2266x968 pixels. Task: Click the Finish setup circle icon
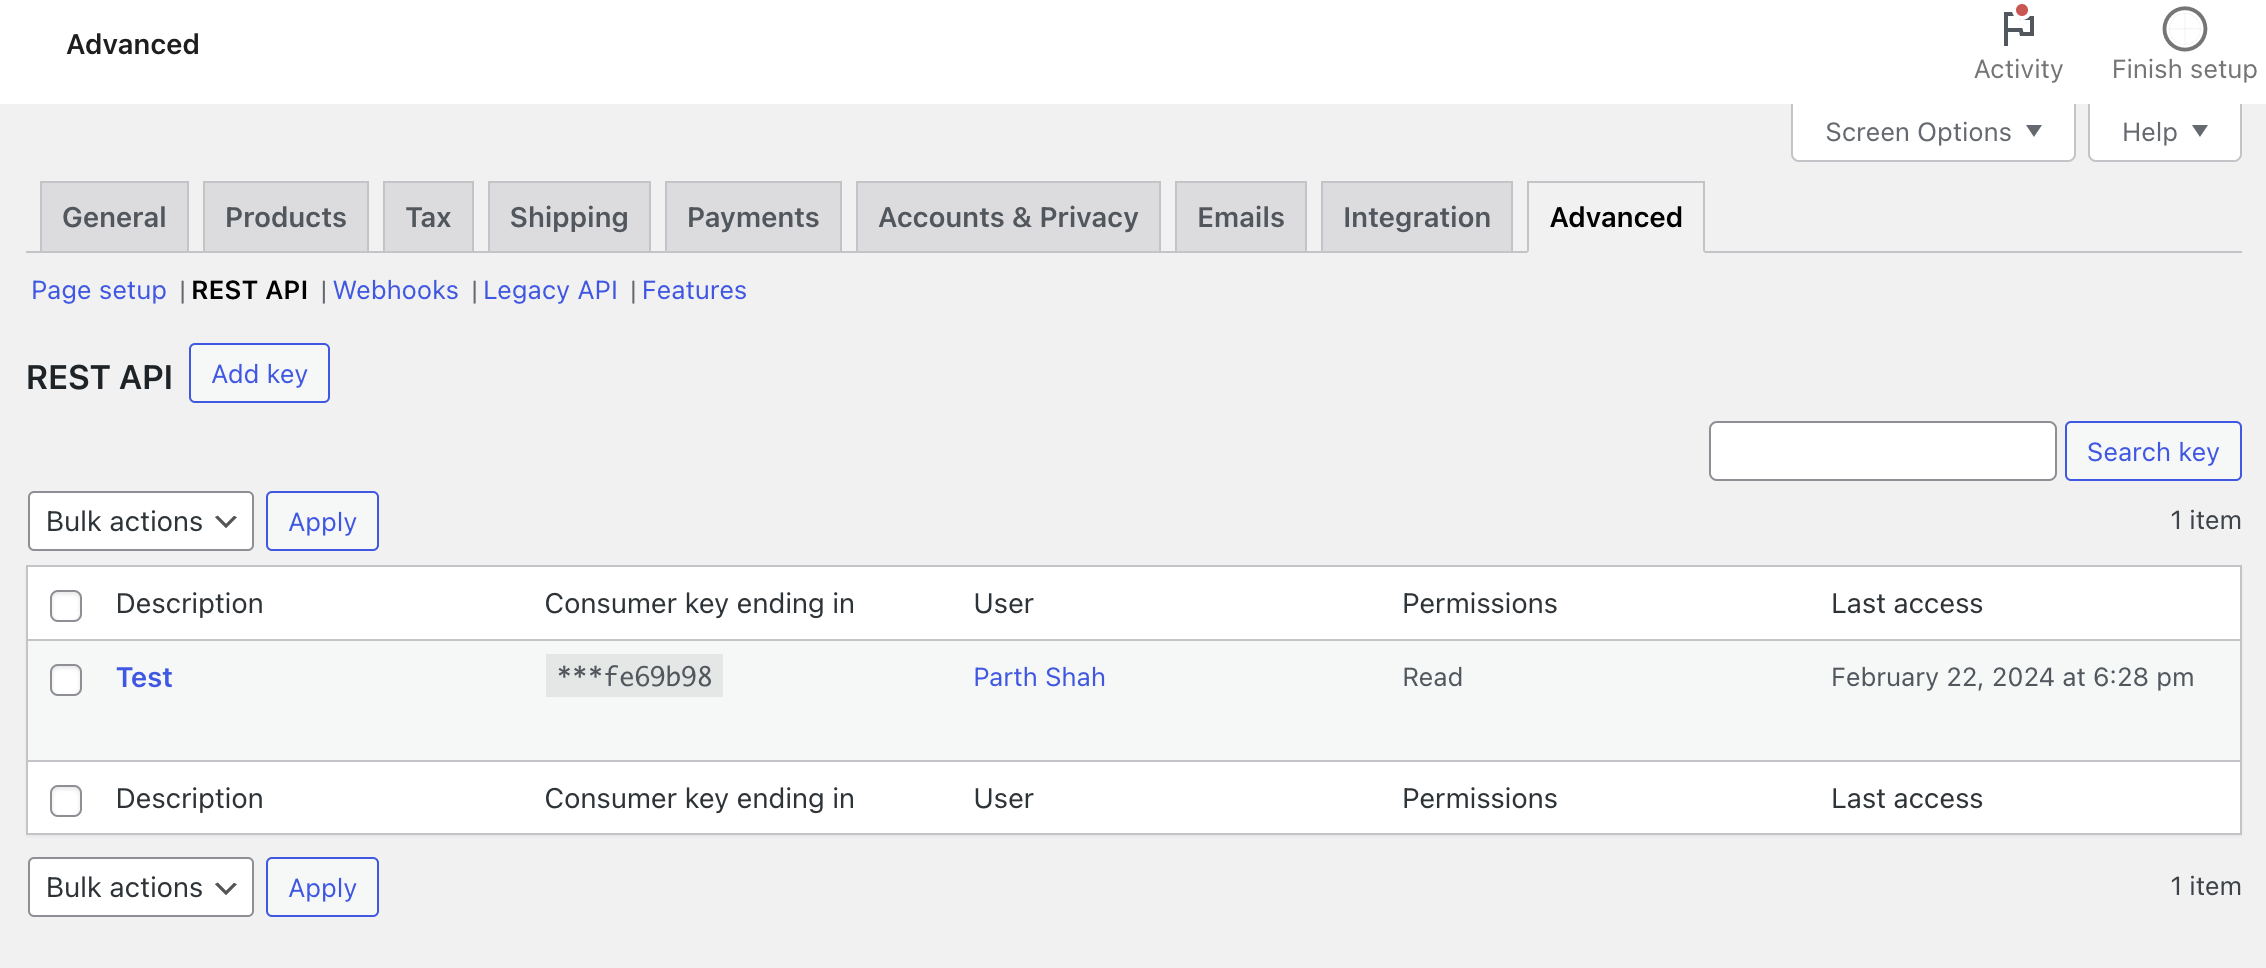(2184, 29)
